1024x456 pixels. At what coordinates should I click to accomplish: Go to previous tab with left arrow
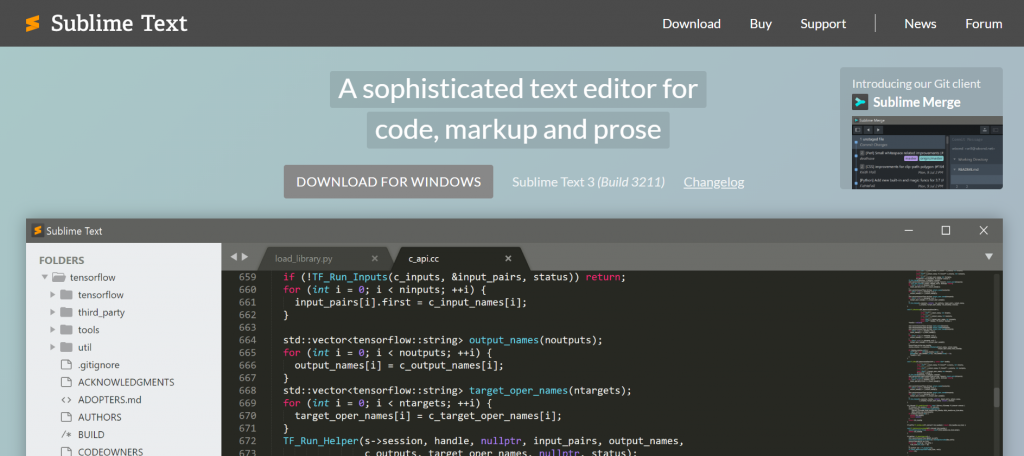[233, 257]
